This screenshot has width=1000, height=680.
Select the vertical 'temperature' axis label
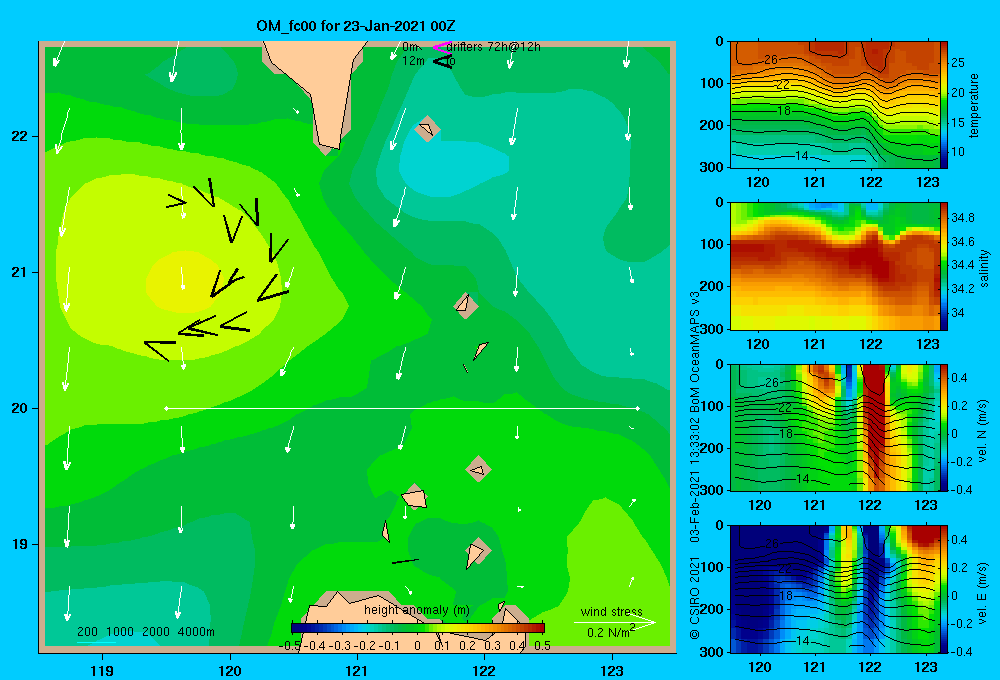point(974,105)
